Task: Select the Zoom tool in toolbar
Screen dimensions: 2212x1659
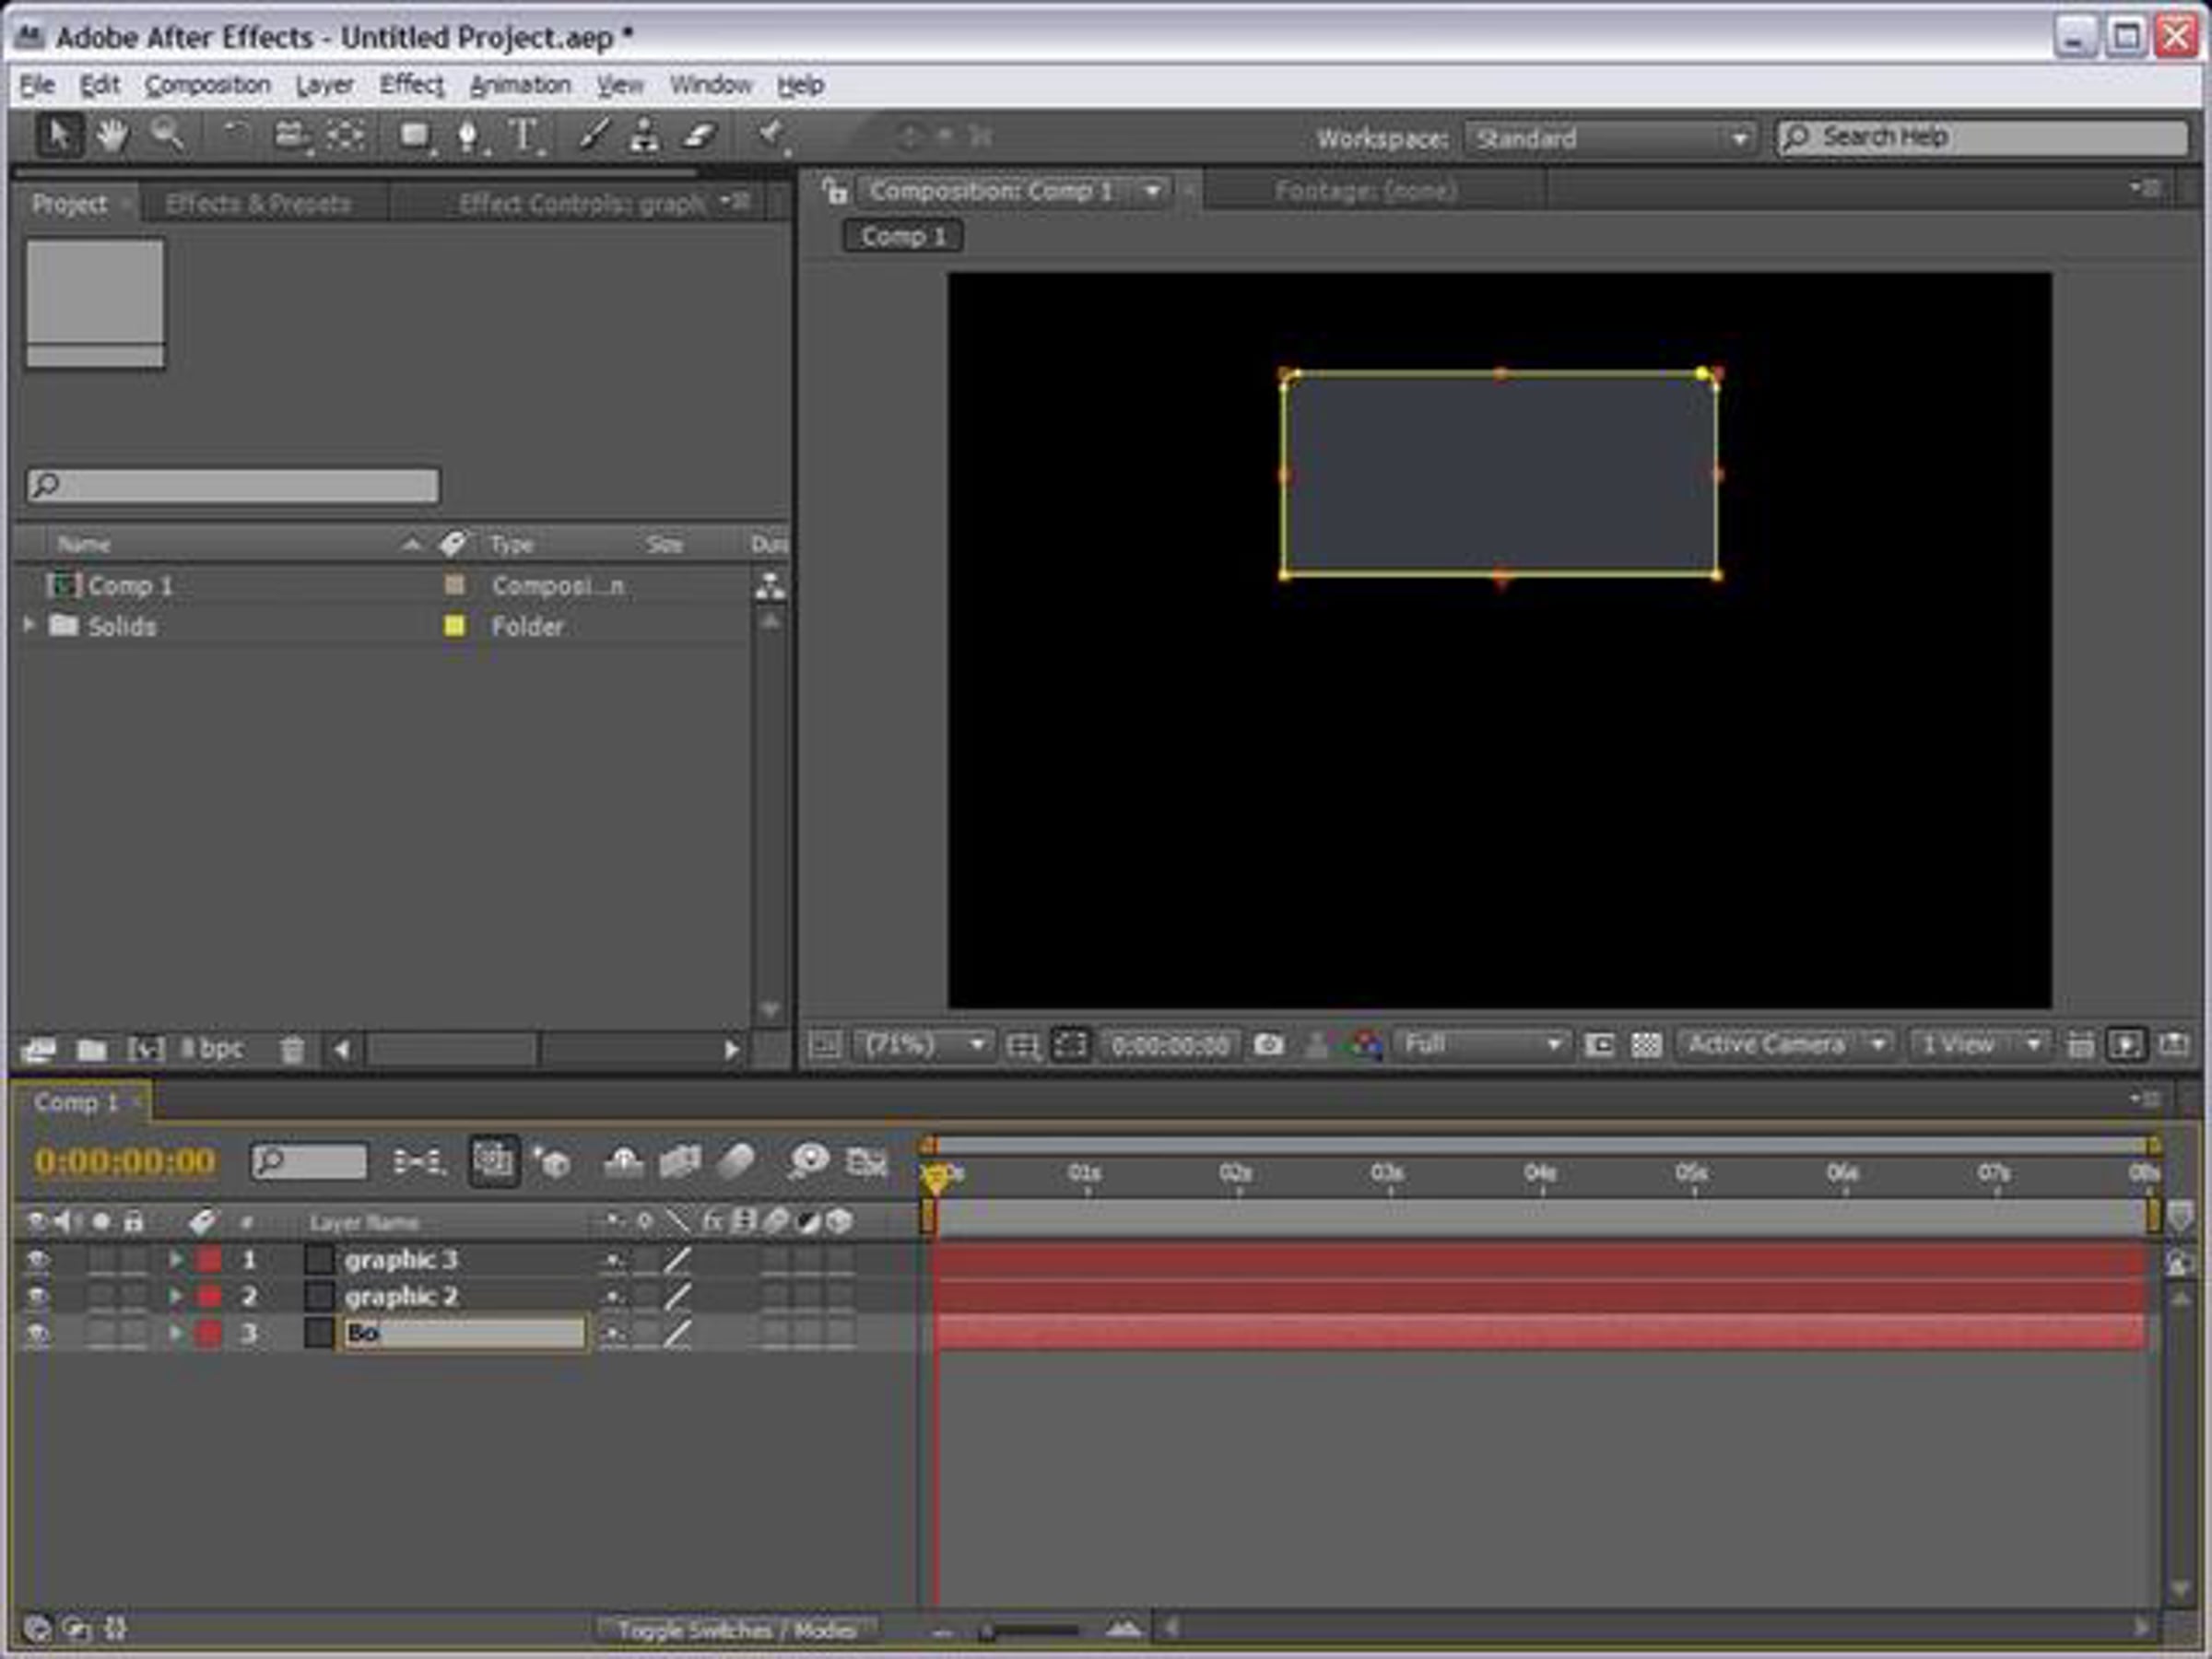Action: [167, 135]
